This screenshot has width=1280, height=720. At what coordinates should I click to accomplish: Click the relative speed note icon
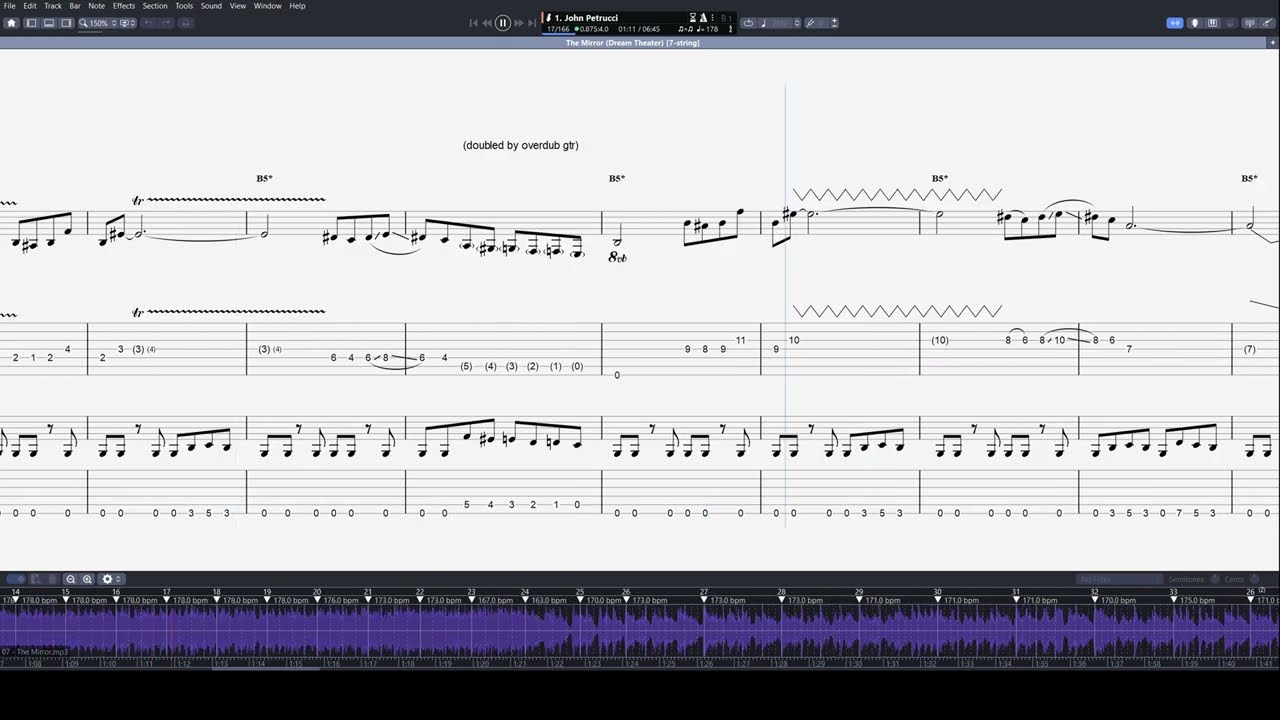[763, 23]
